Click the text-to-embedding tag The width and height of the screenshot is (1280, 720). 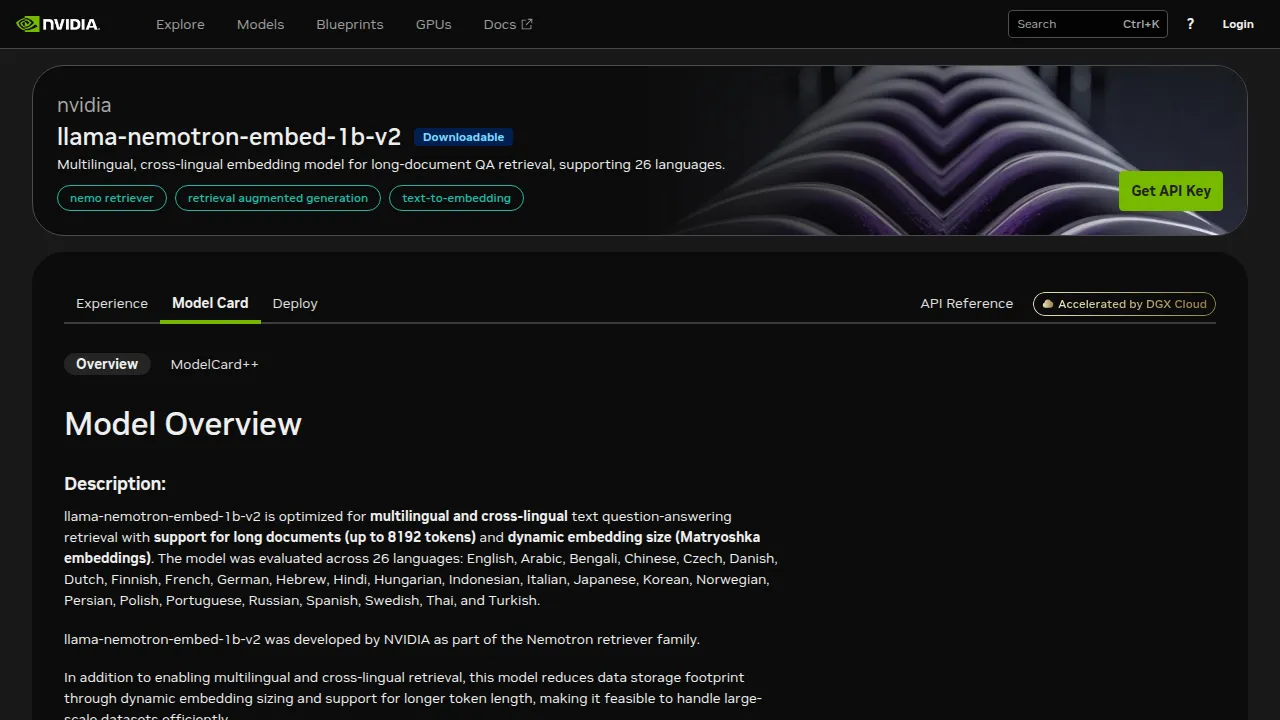(456, 198)
